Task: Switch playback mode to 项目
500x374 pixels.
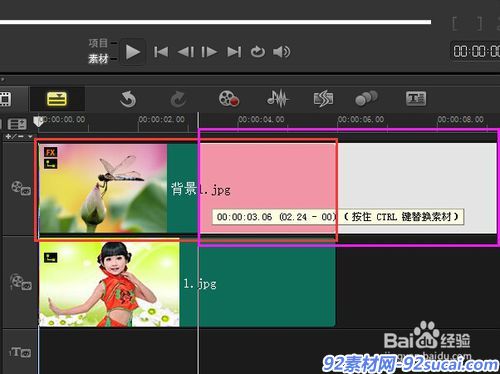Action: click(x=98, y=43)
